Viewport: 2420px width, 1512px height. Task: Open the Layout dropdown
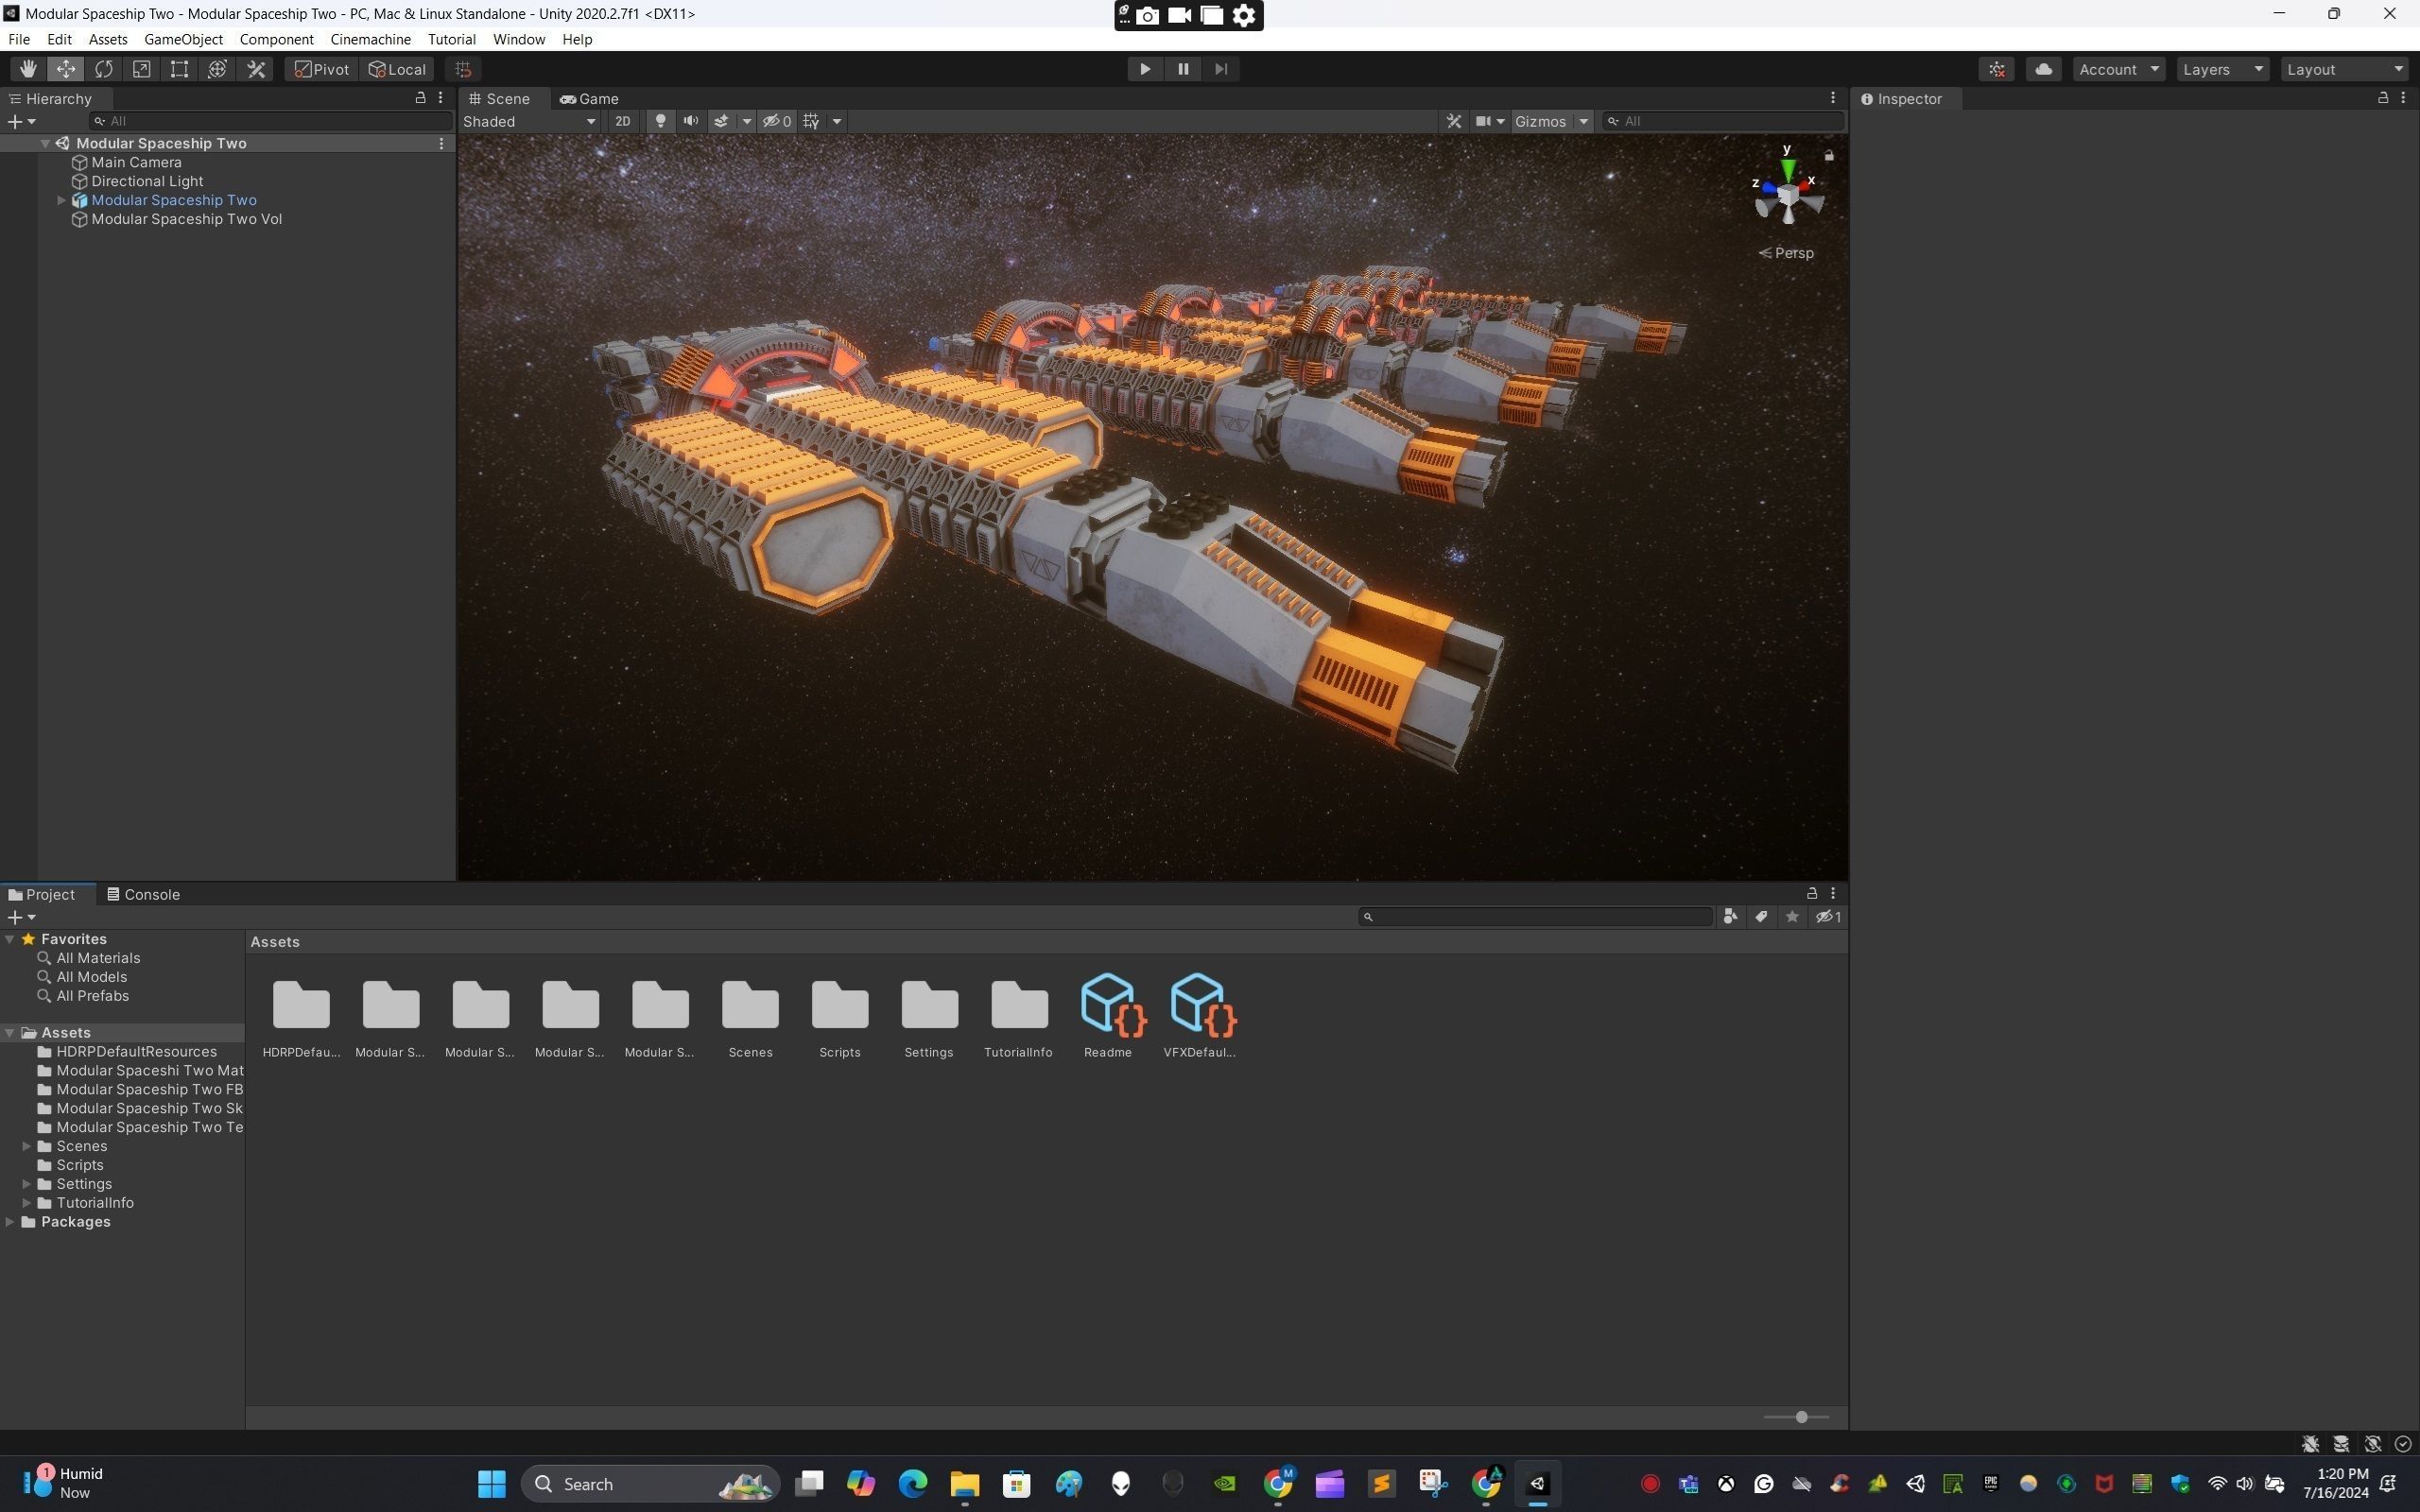(2345, 69)
